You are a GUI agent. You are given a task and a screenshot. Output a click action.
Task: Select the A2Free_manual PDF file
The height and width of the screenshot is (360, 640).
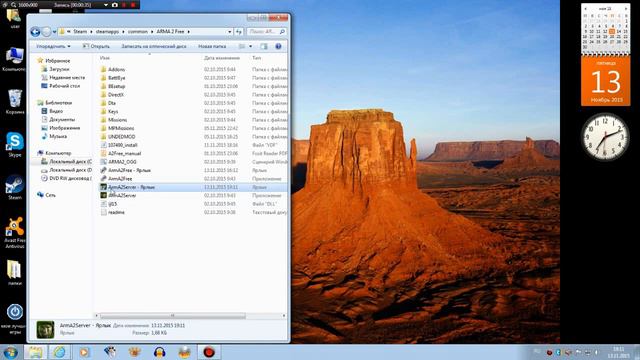pos(124,153)
